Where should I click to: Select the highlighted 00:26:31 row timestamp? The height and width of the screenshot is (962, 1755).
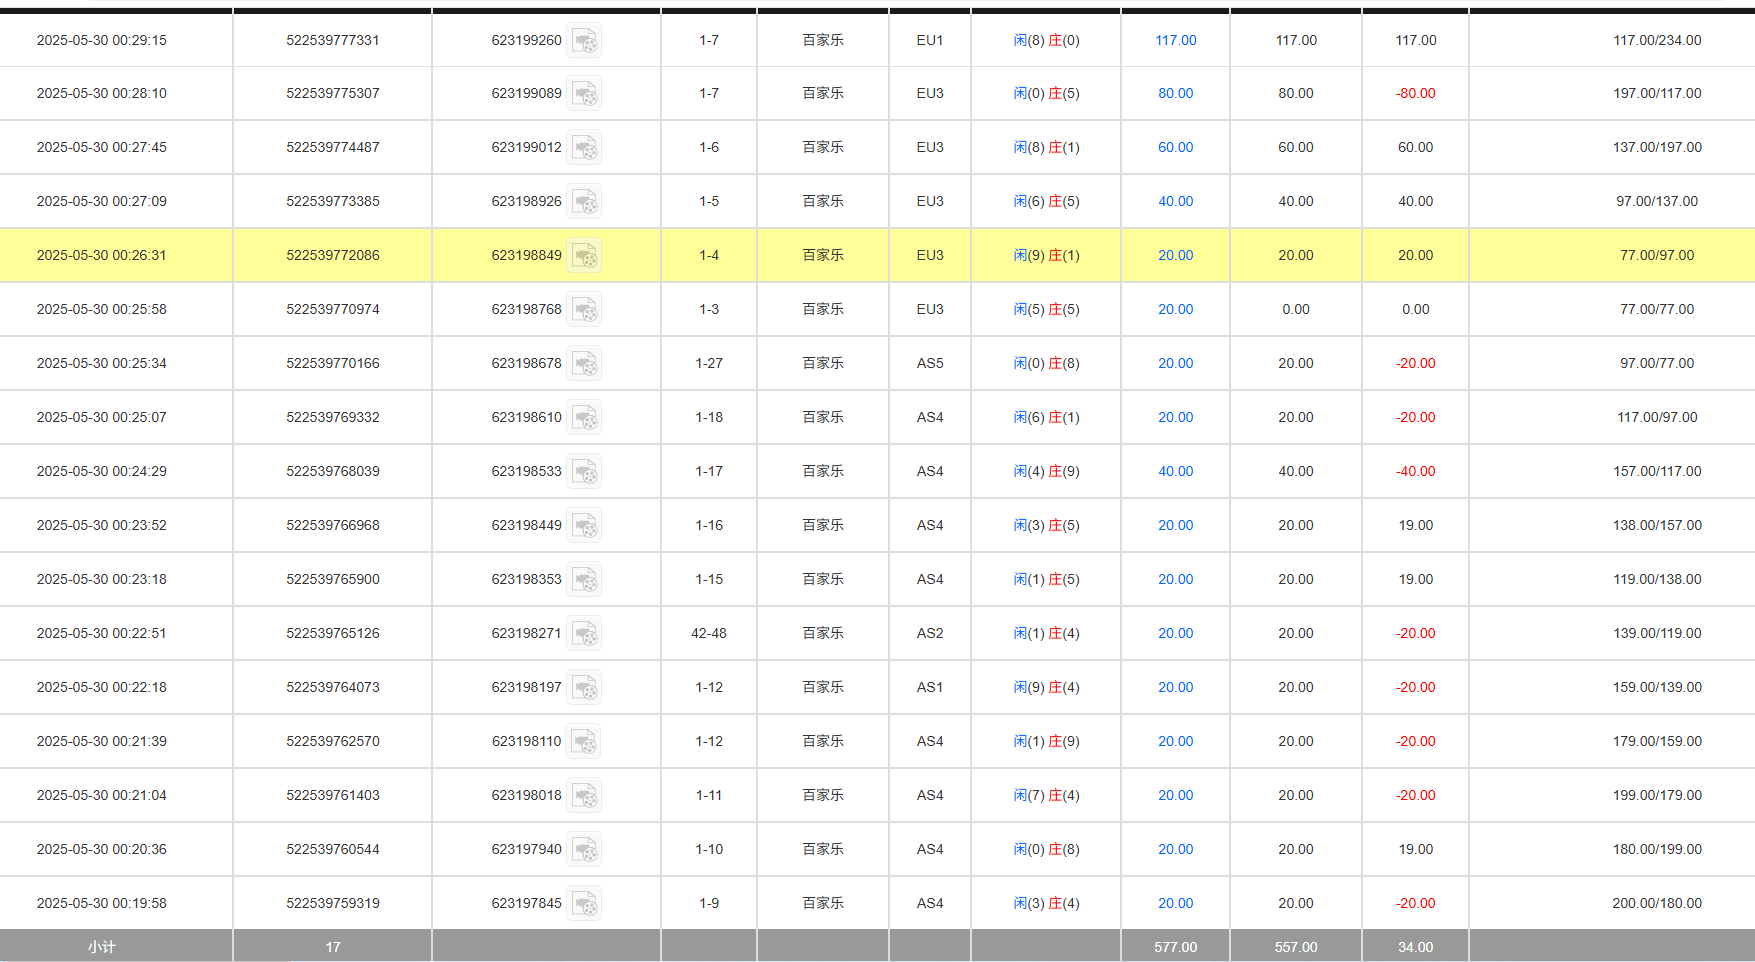(x=102, y=256)
